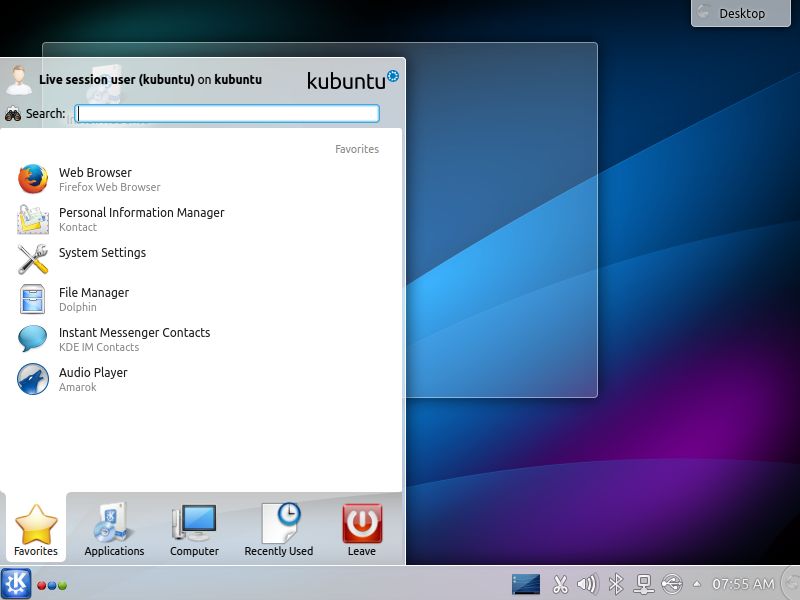
Task: Click the activities three-dots icon in panel
Action: pyautogui.click(x=52, y=585)
